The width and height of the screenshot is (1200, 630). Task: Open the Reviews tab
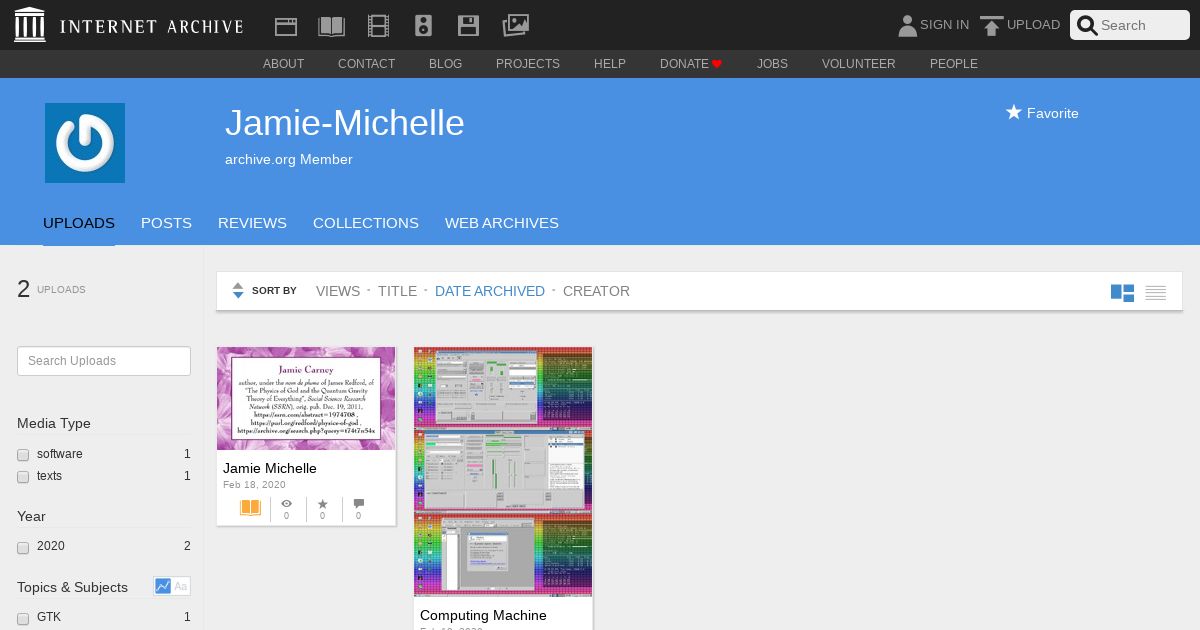point(252,223)
